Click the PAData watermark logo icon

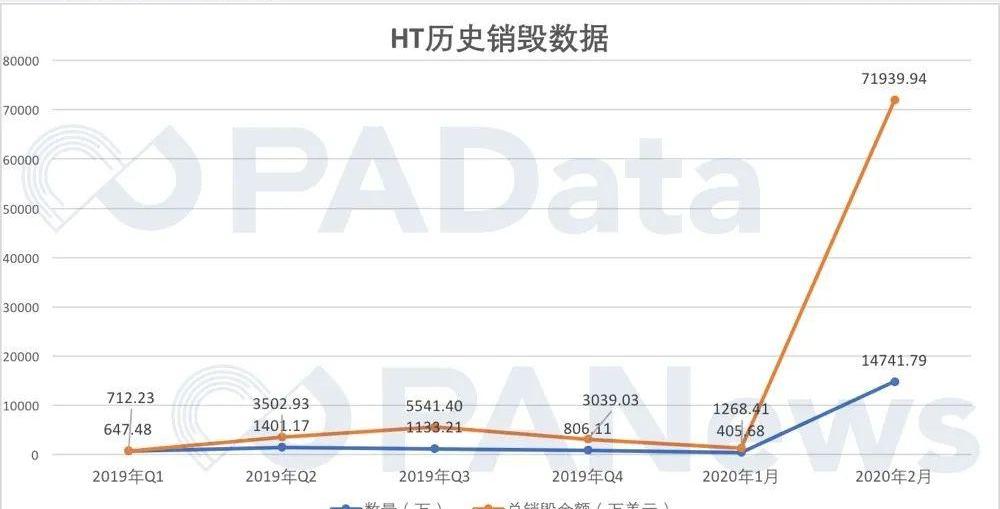click(x=105, y=180)
